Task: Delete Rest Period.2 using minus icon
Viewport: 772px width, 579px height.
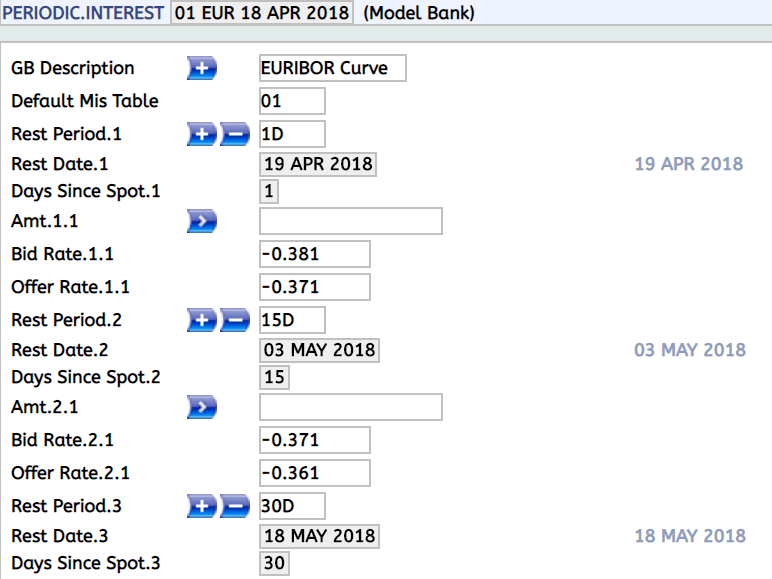Action: (235, 320)
